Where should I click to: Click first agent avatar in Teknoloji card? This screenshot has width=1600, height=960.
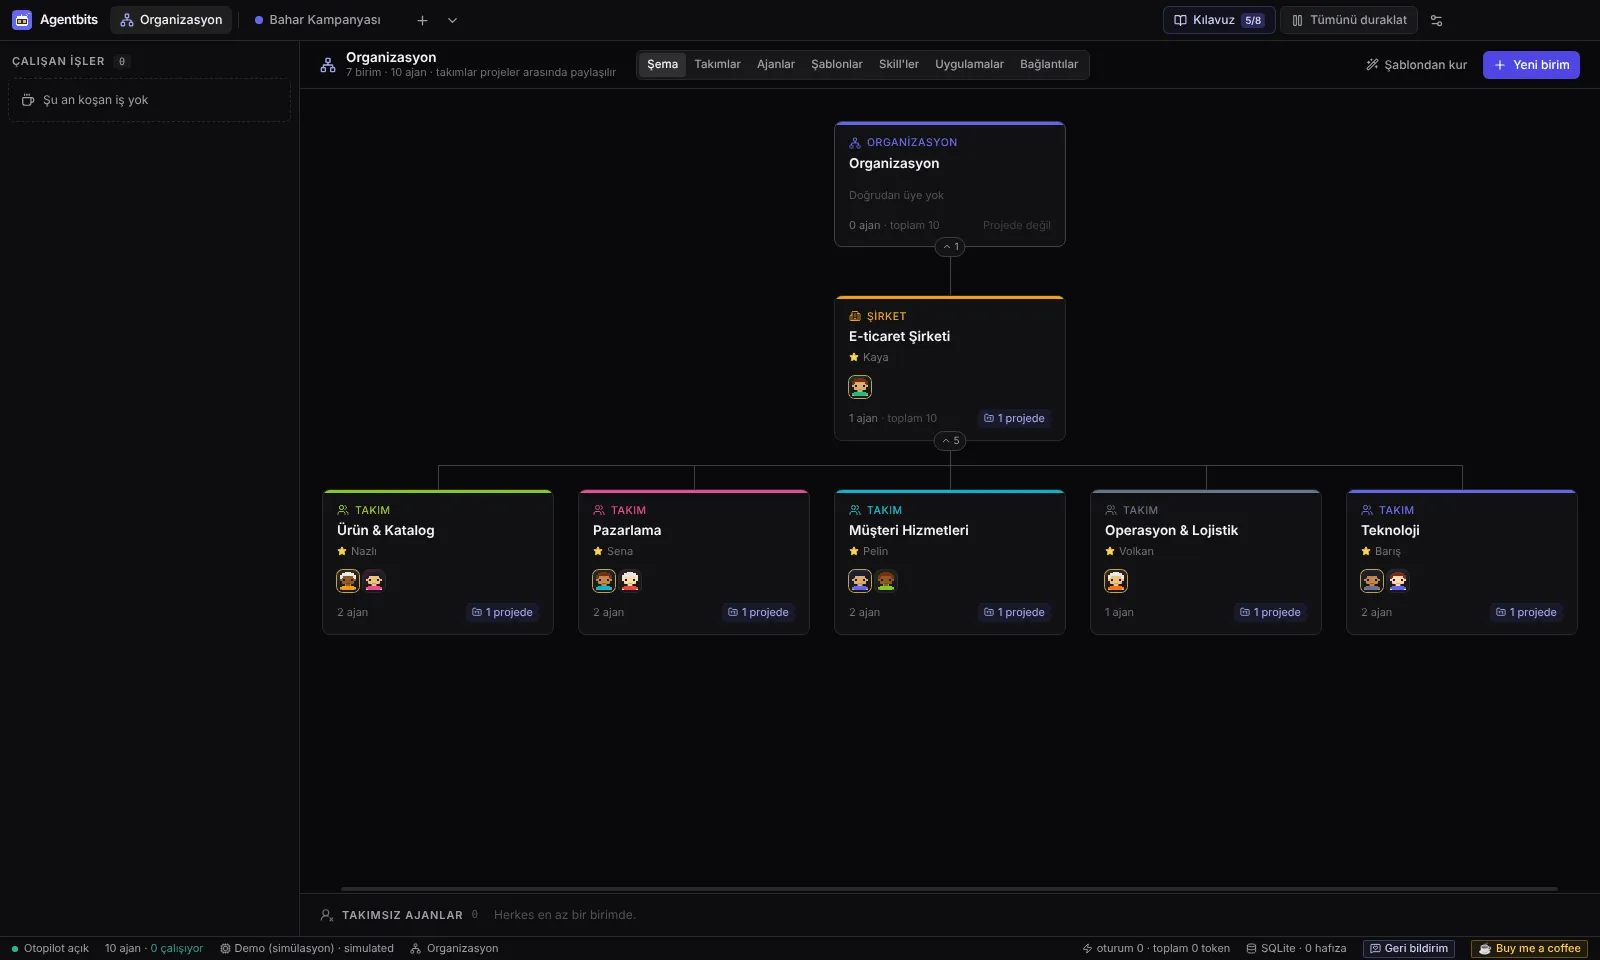1372,581
